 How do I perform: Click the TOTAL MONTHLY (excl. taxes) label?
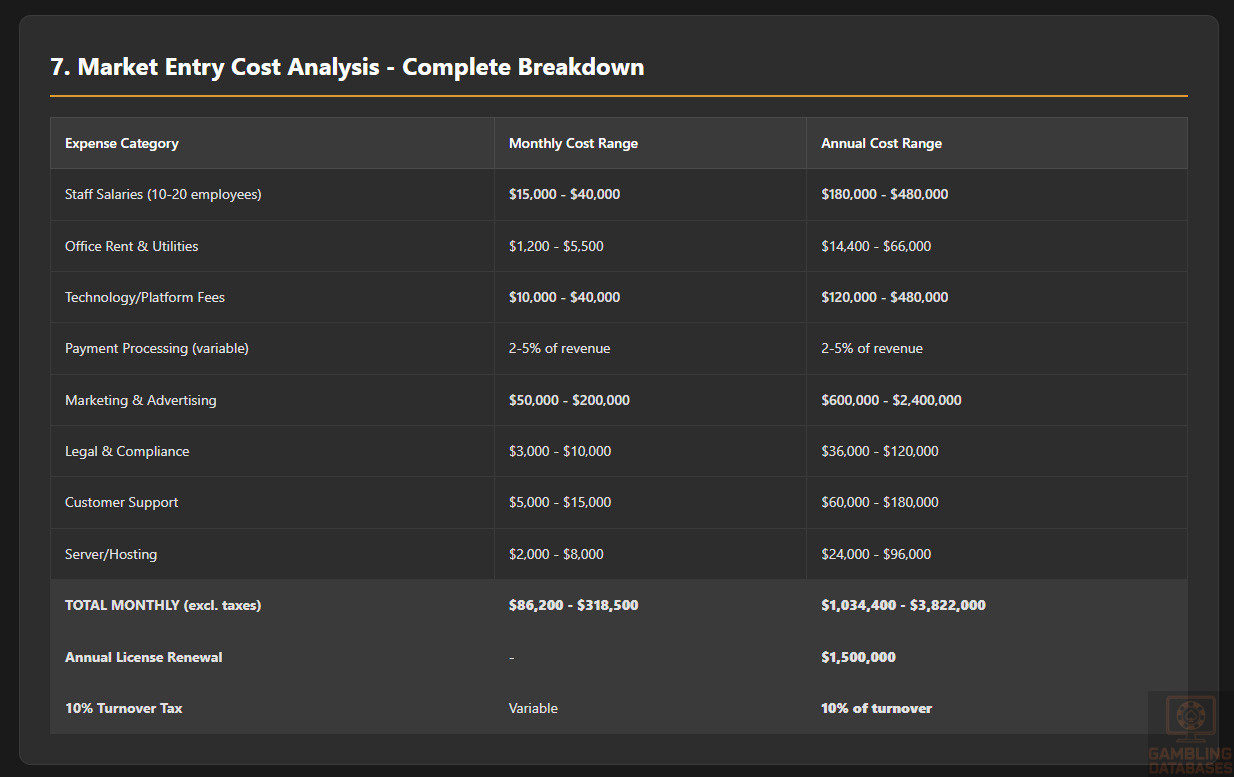(x=163, y=605)
